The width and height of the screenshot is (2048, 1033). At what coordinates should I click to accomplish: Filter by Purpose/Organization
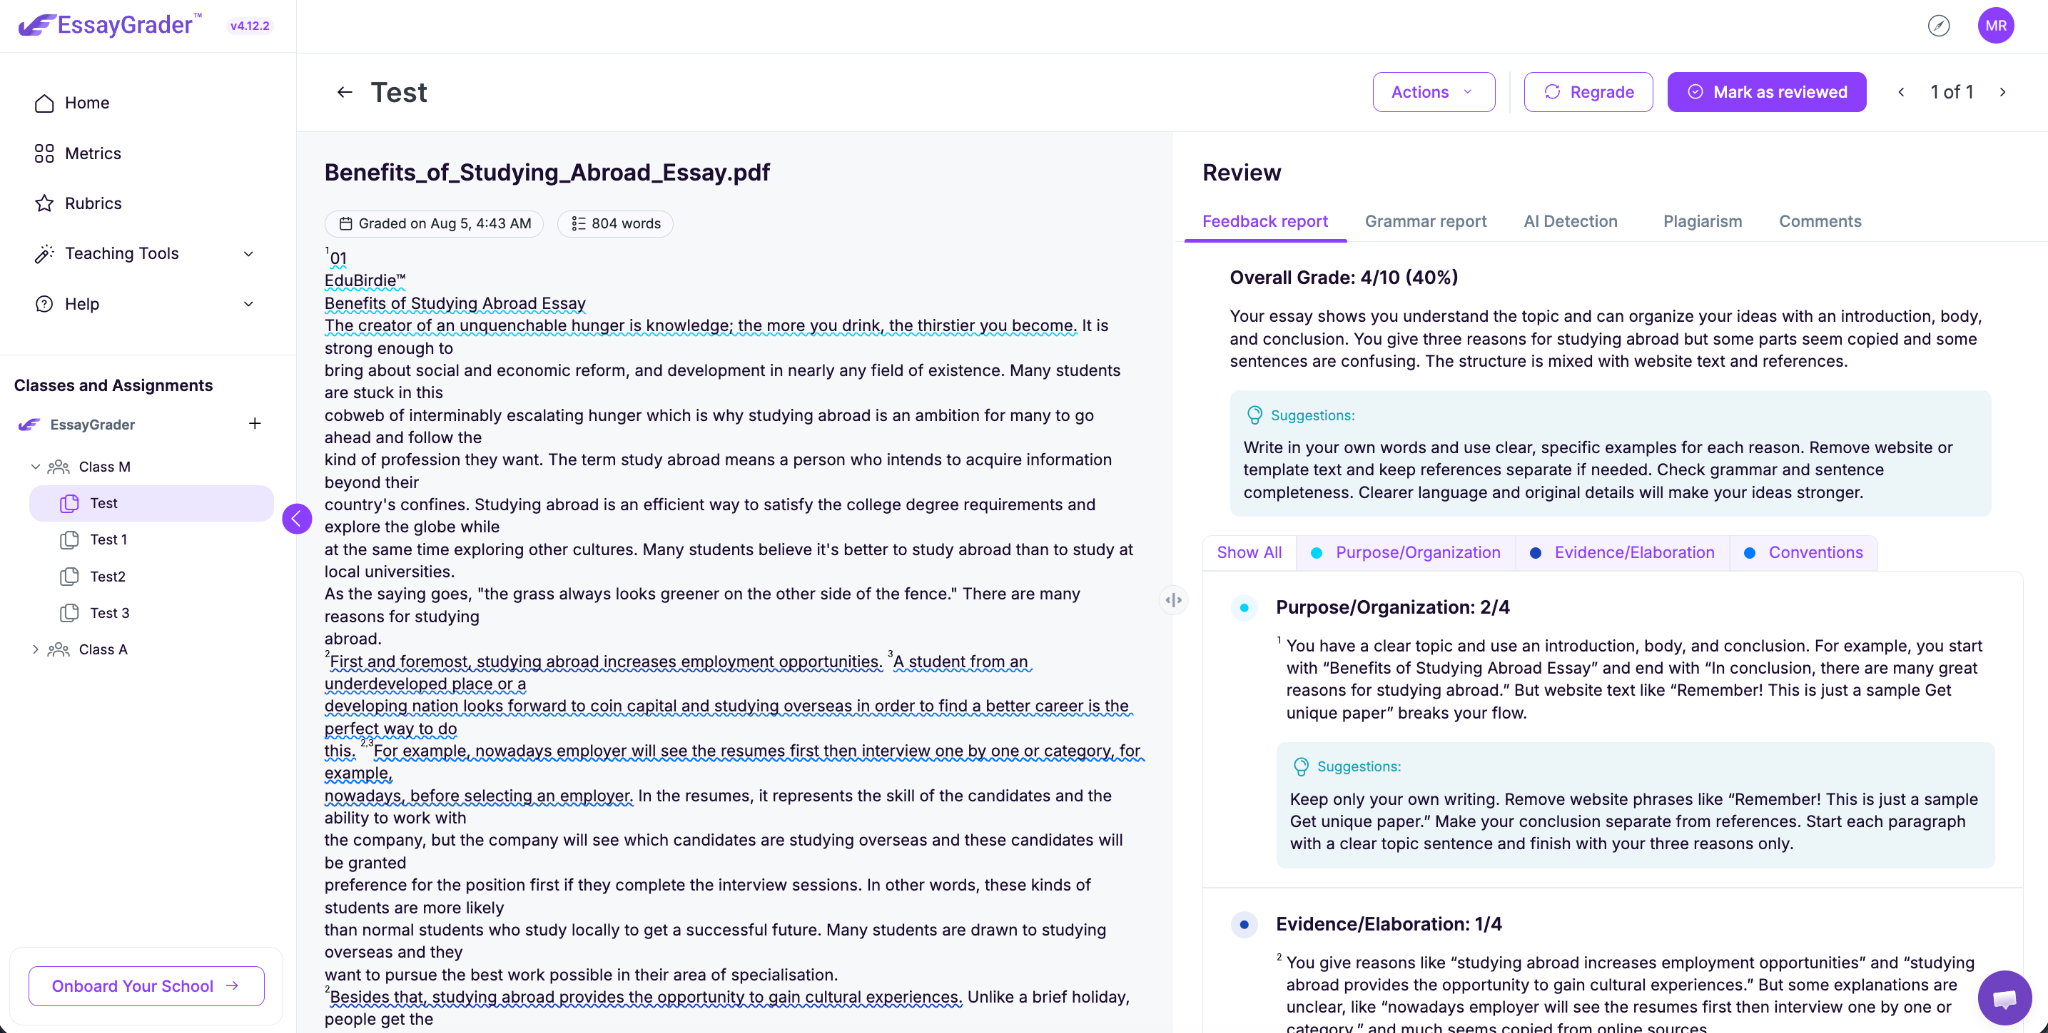[1406, 552]
